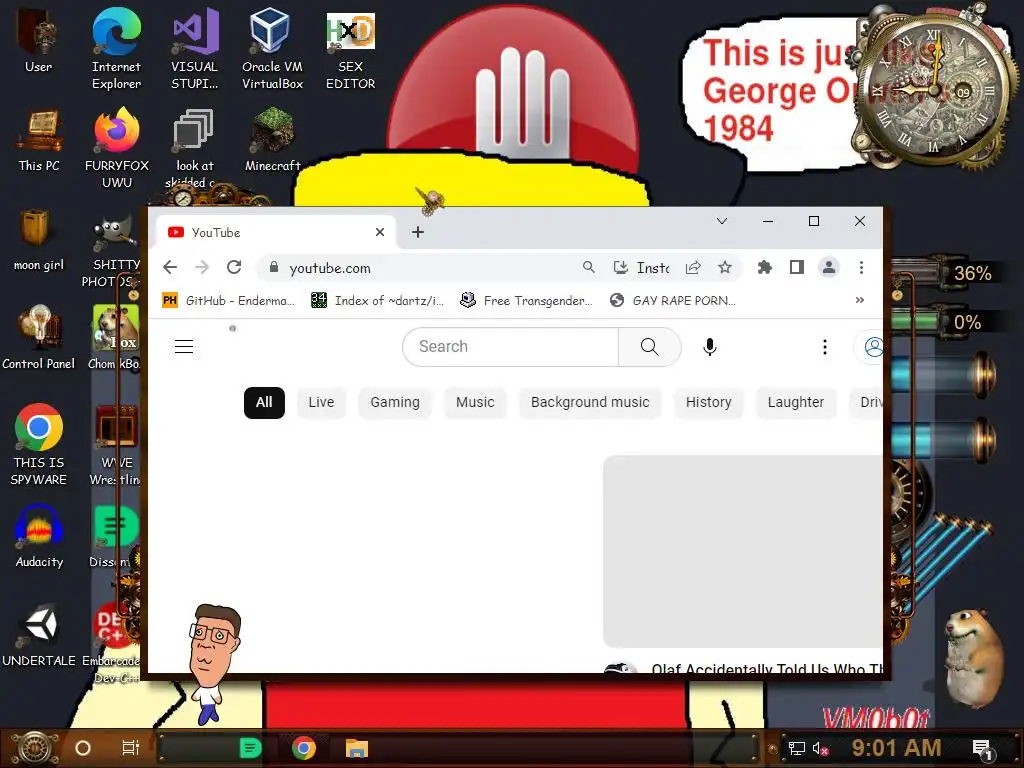1024x768 pixels.
Task: Toggle Chrome side panel icon
Action: [796, 267]
